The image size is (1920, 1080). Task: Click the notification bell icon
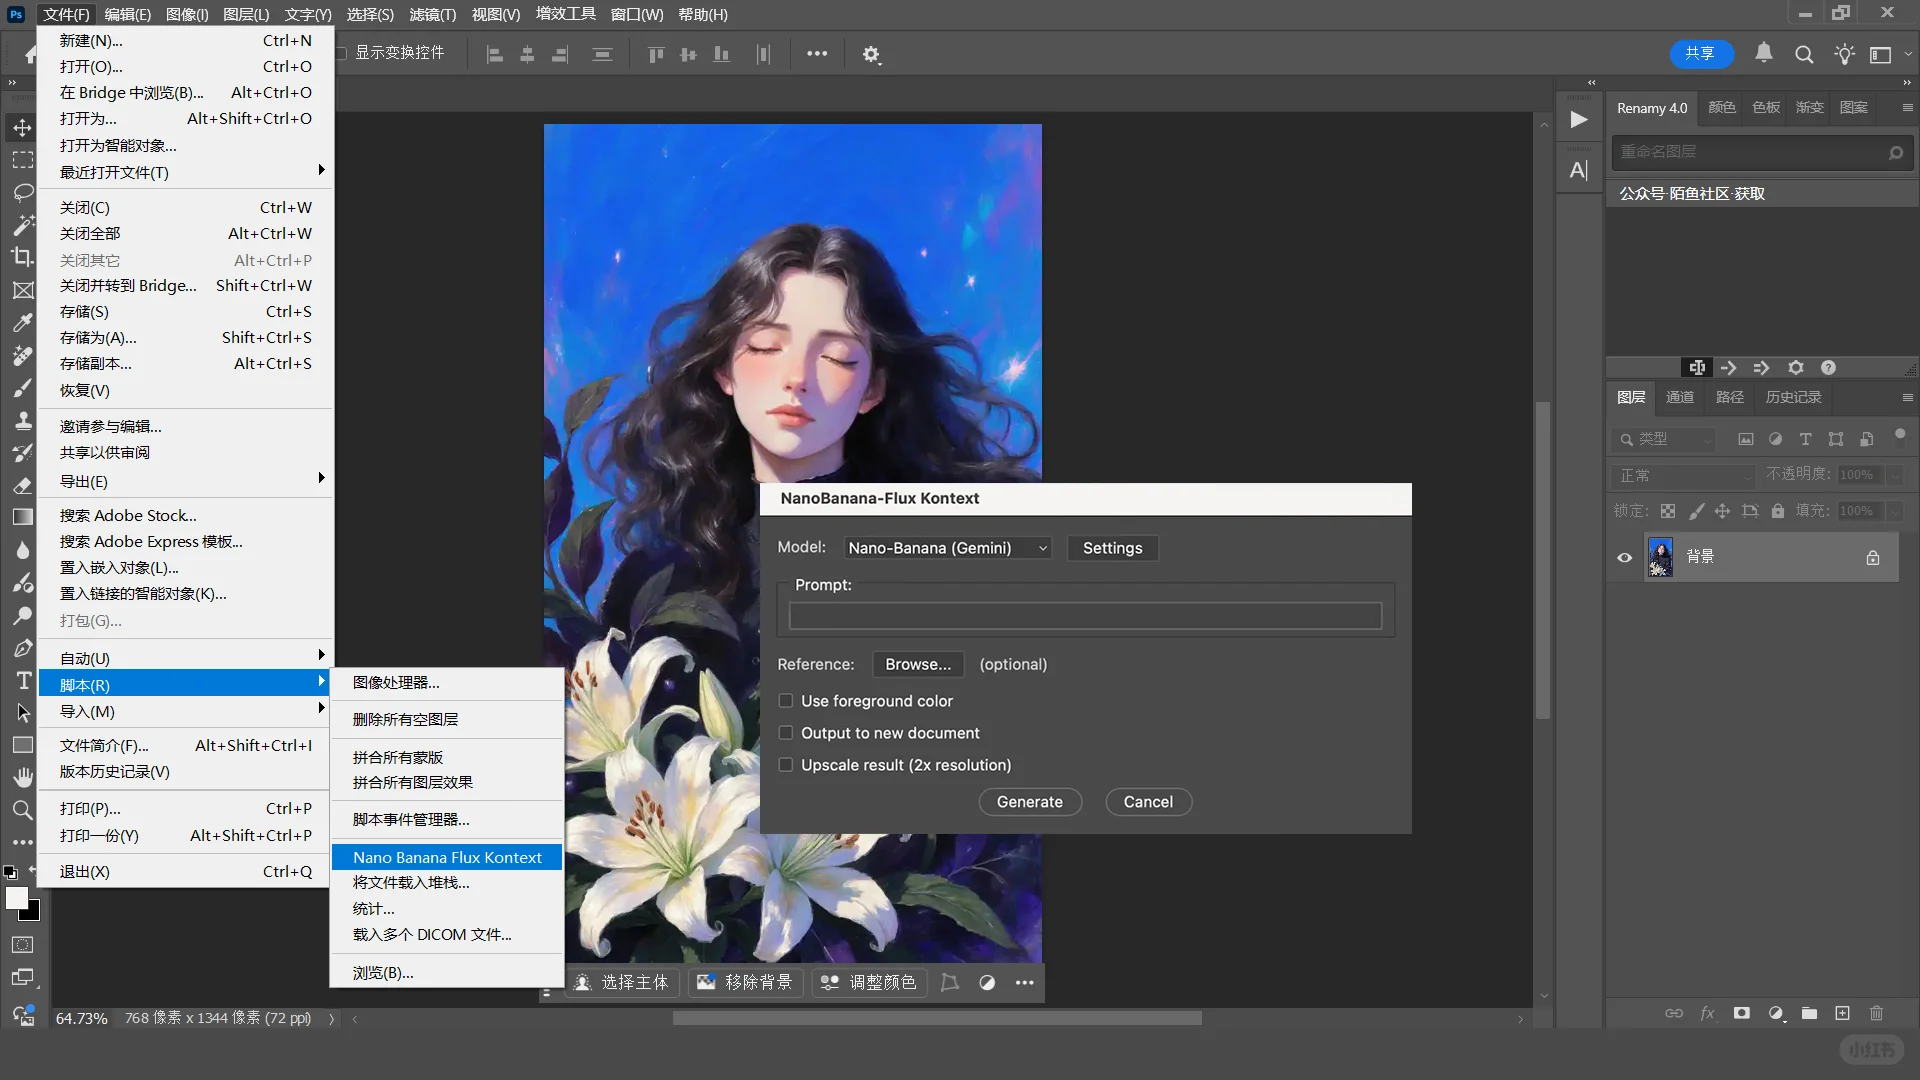coord(1764,54)
